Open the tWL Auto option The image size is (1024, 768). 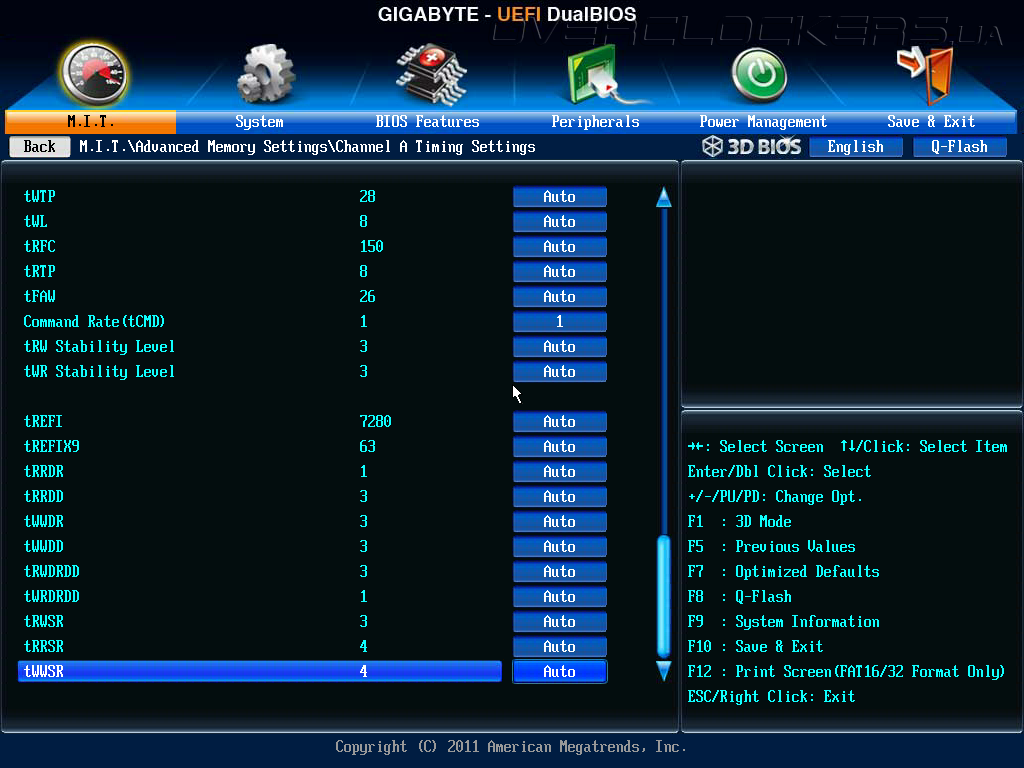pyautogui.click(x=560, y=221)
